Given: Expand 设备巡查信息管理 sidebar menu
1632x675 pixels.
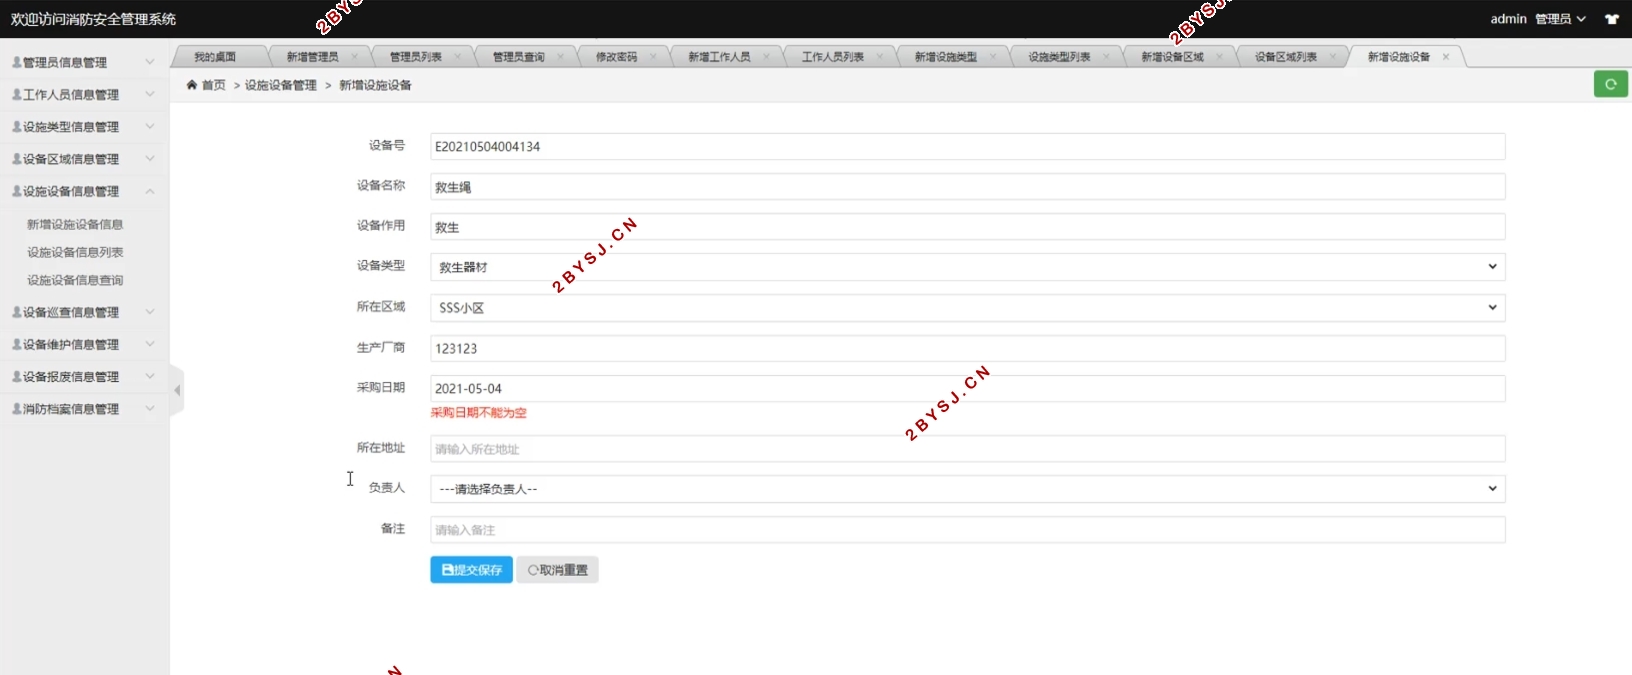Looking at the screenshot, I should point(84,312).
